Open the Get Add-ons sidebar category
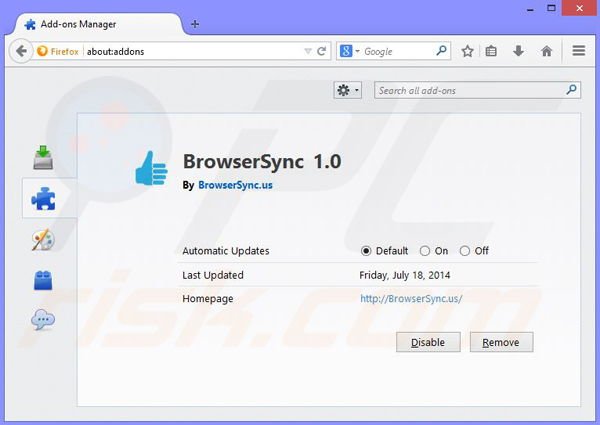Viewport: 600px width, 425px height. (x=43, y=158)
